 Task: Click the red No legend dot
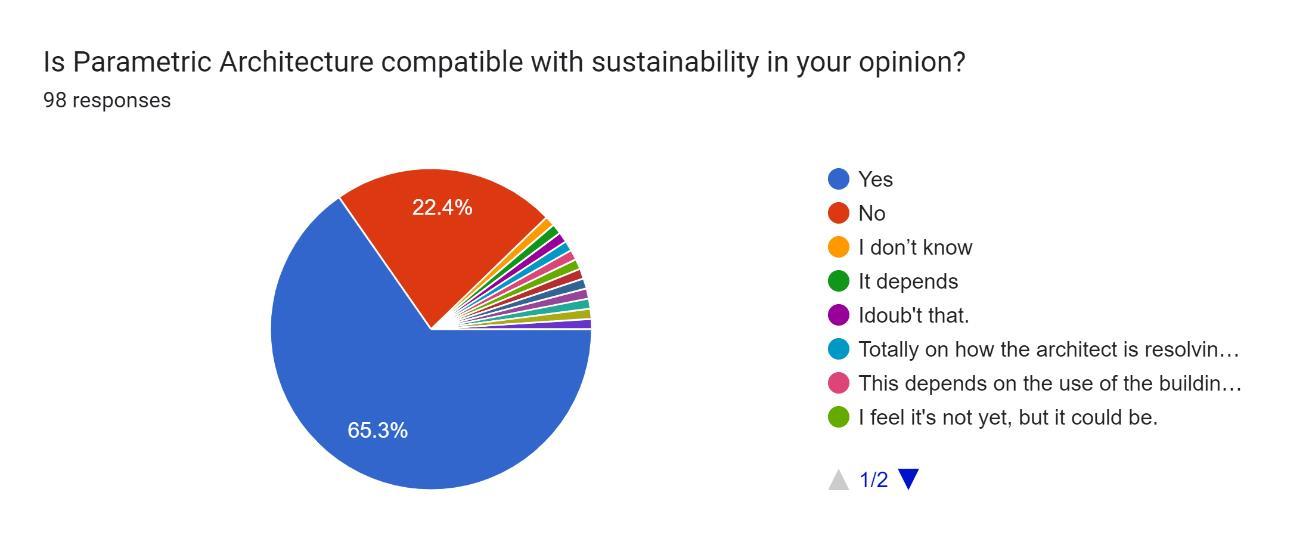tap(838, 213)
